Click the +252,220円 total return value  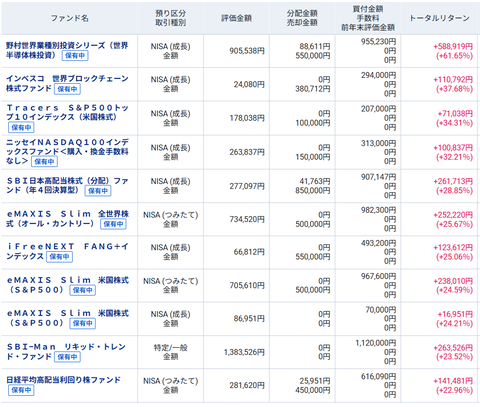453,215
